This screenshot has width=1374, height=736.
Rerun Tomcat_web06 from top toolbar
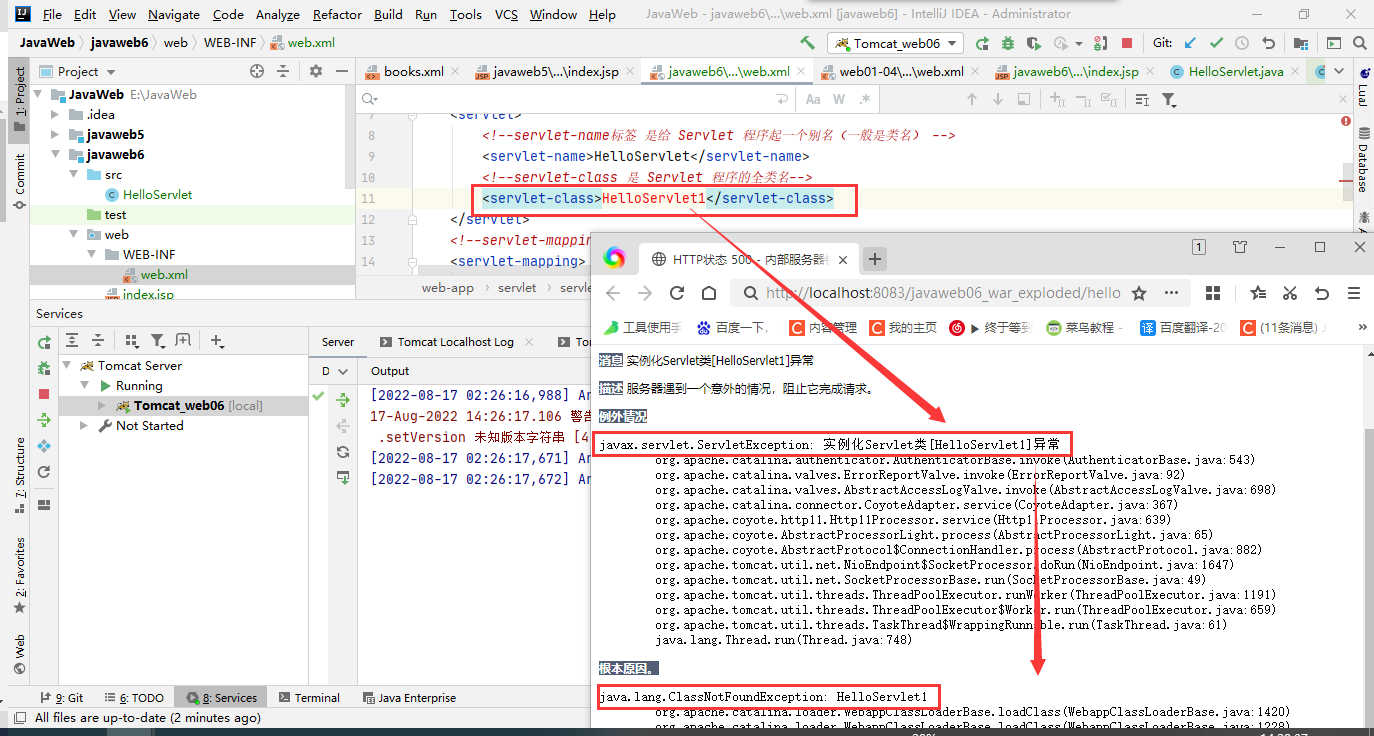point(983,43)
